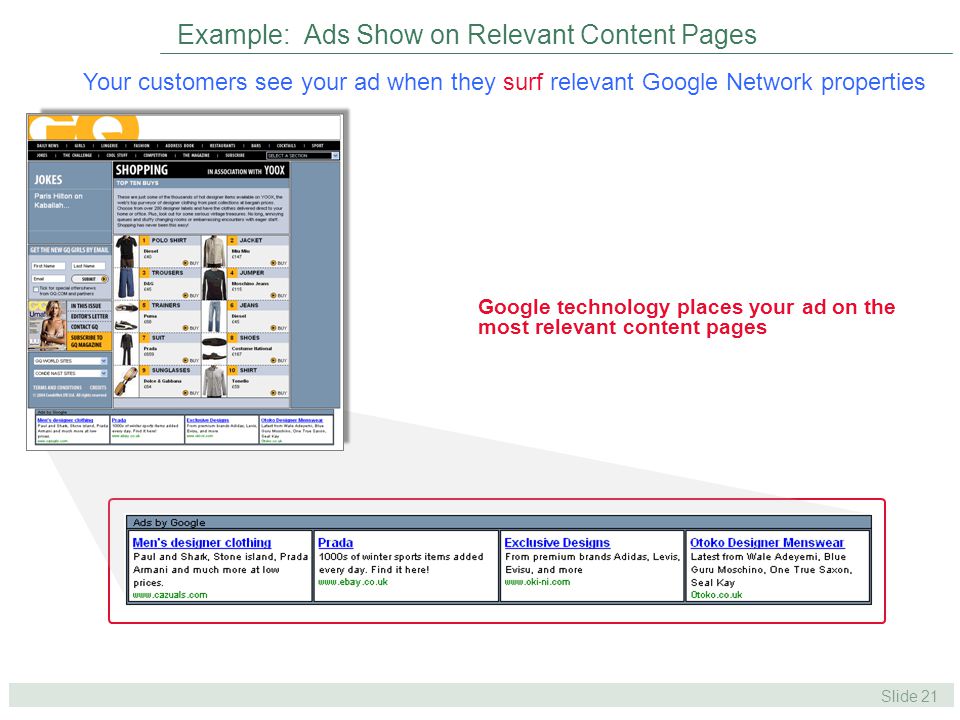The height and width of the screenshot is (720, 960).
Task: Click the GQ logo
Action: coord(84,127)
